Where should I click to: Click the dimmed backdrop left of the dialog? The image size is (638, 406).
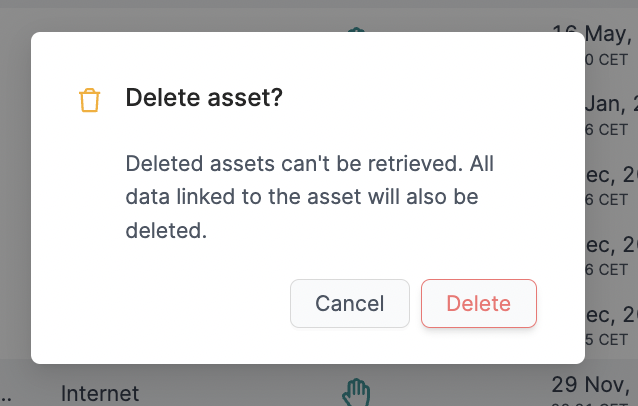click(x=15, y=195)
